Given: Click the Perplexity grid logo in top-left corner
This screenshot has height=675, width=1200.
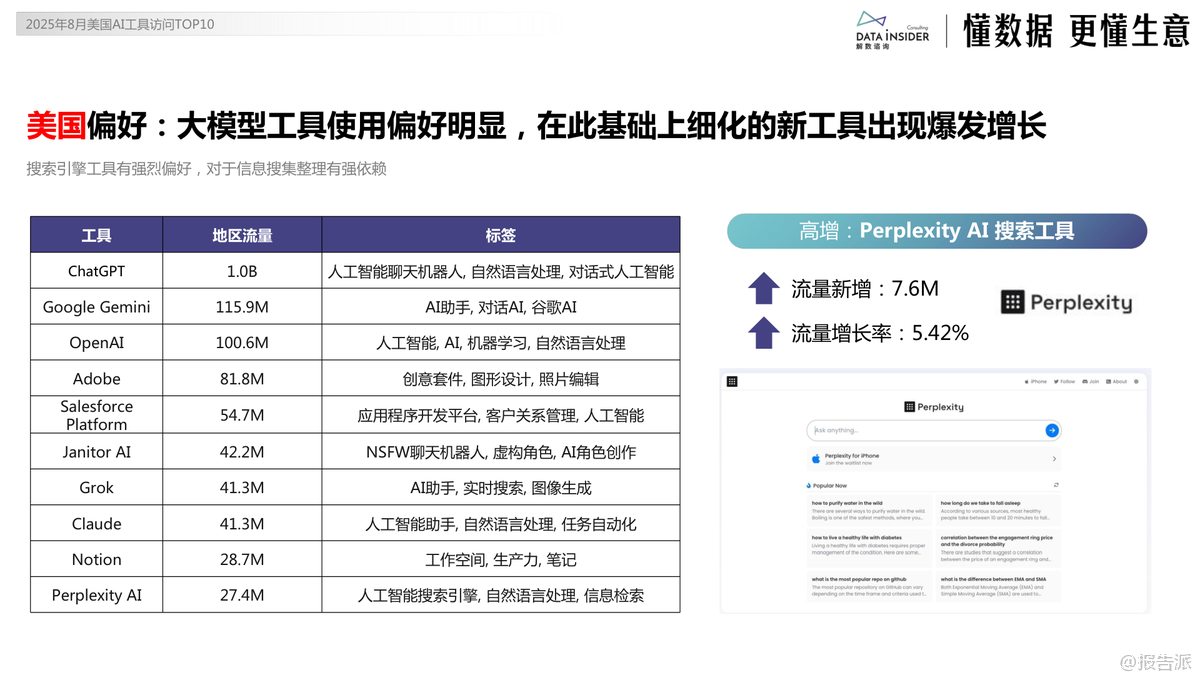Looking at the screenshot, I should (732, 381).
